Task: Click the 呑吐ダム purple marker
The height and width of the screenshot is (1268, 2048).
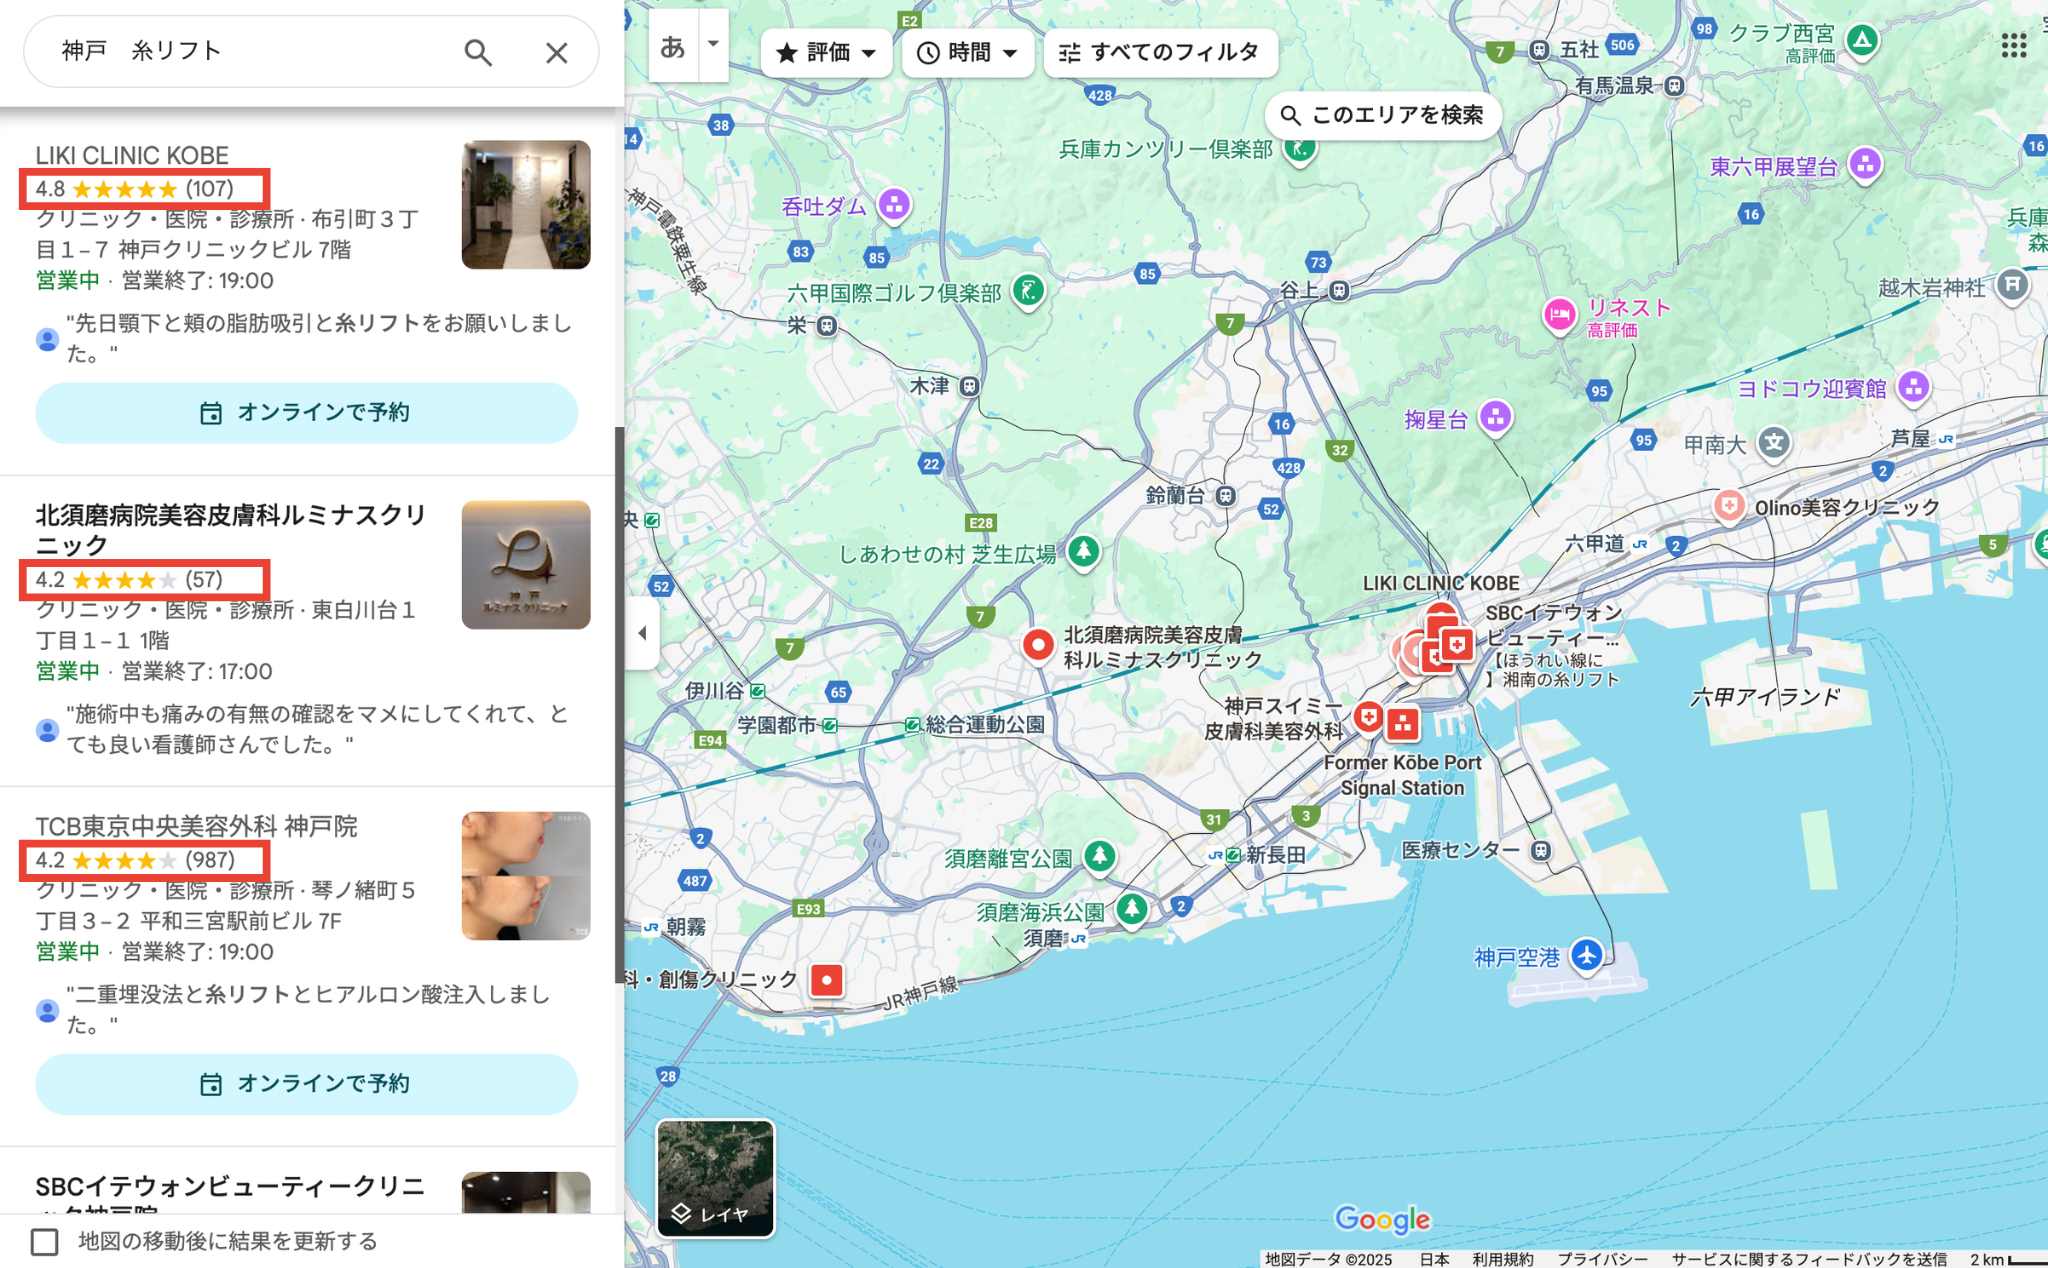Action: click(894, 205)
